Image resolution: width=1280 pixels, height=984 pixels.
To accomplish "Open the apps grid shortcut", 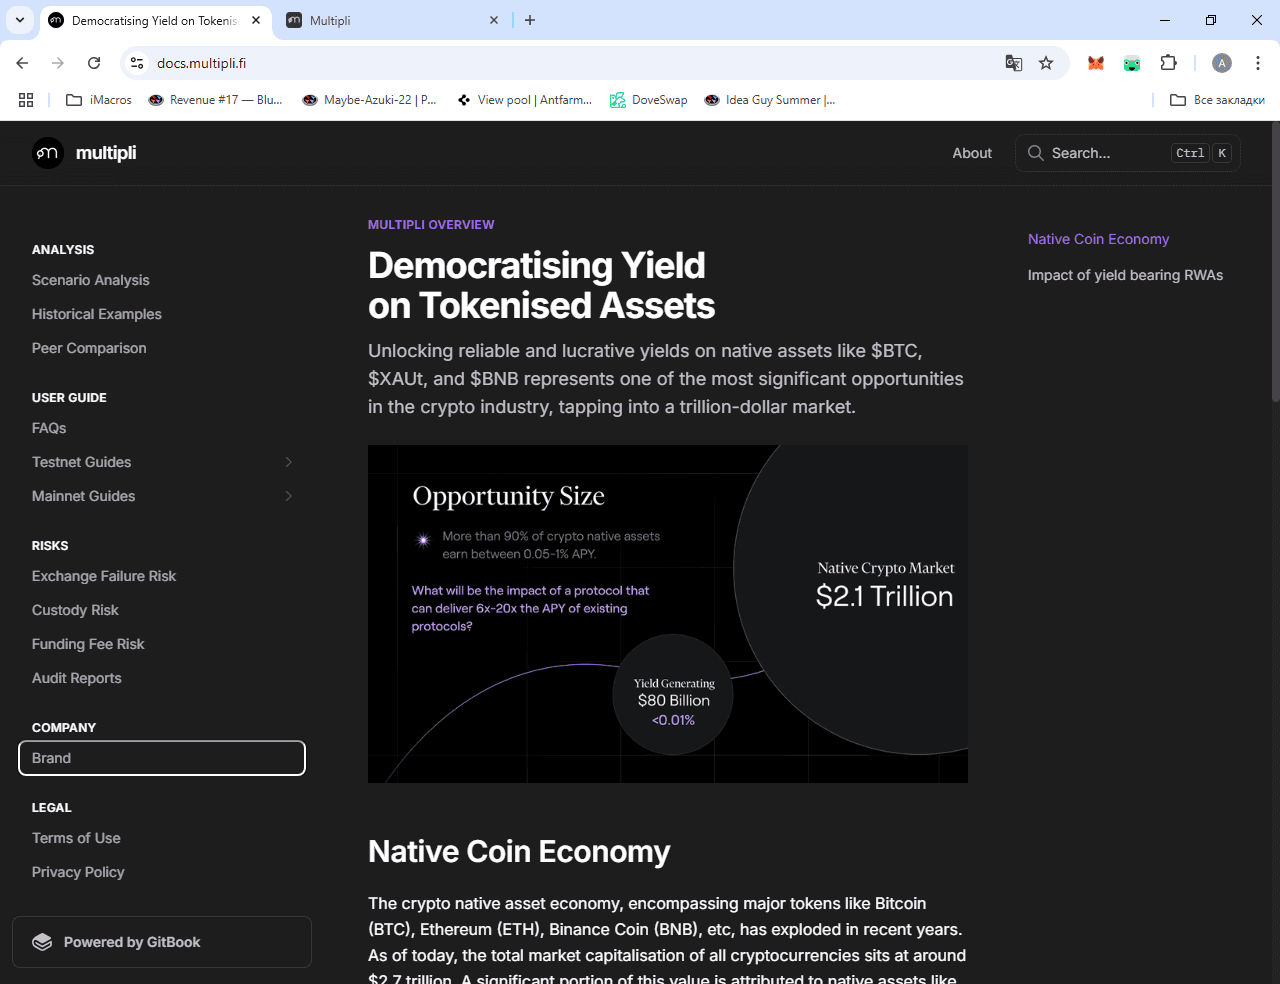I will pyautogui.click(x=26, y=100).
